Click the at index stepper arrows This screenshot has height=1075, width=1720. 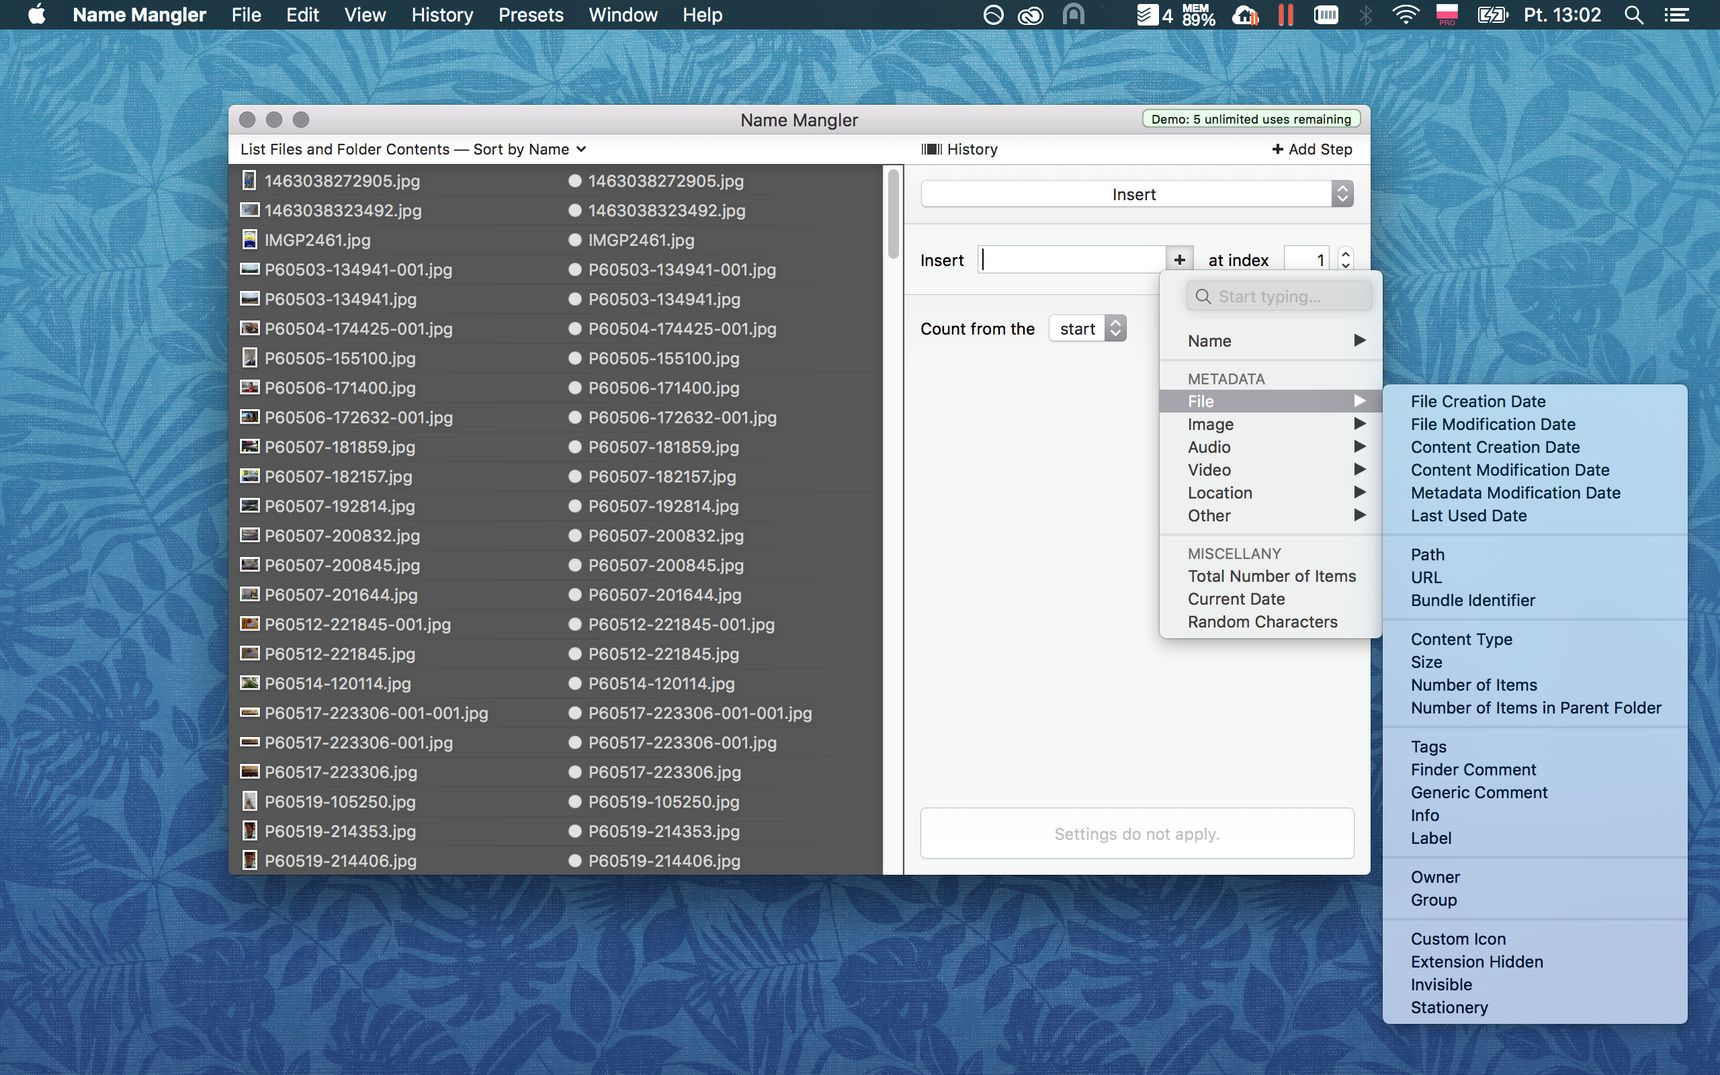point(1345,260)
